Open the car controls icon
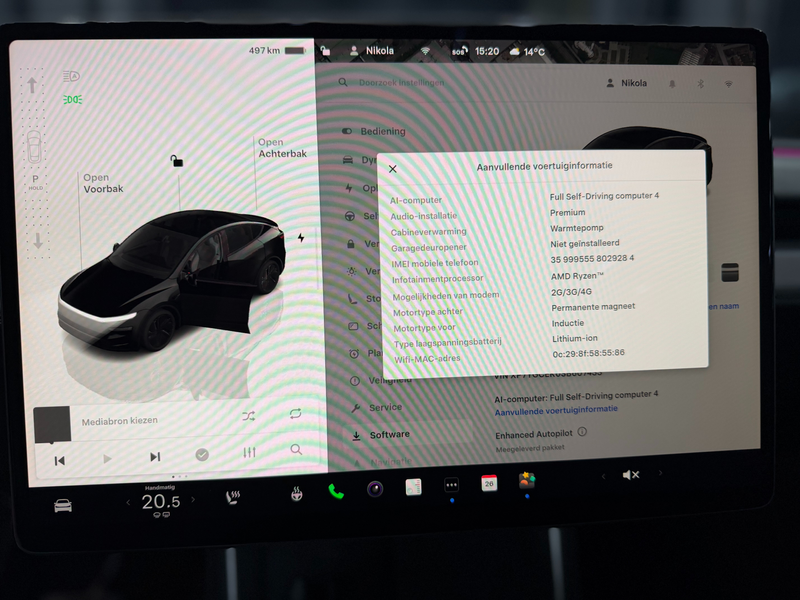 63,506
